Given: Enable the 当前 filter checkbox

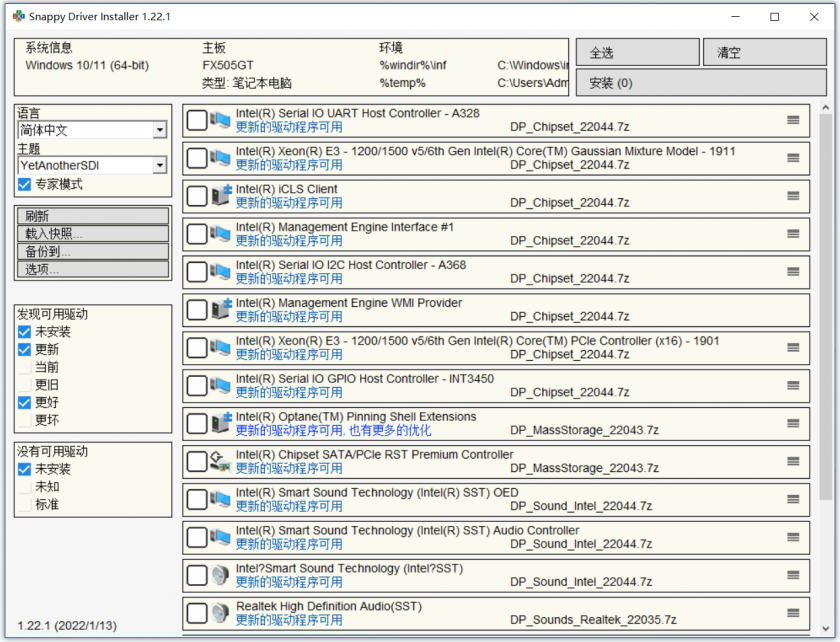Looking at the screenshot, I should (x=25, y=367).
